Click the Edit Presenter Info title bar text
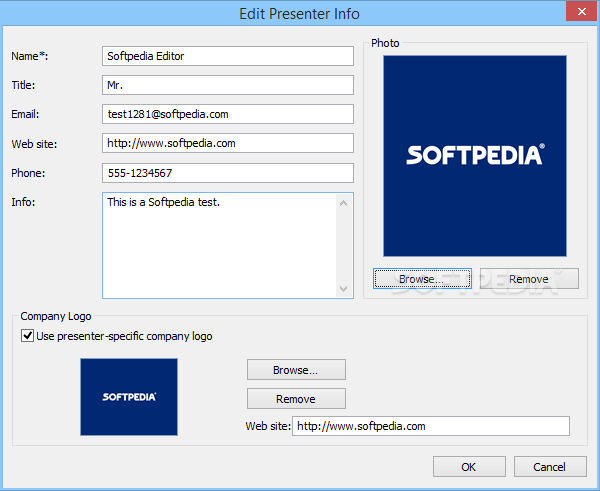Image resolution: width=600 pixels, height=491 pixels. tap(299, 14)
